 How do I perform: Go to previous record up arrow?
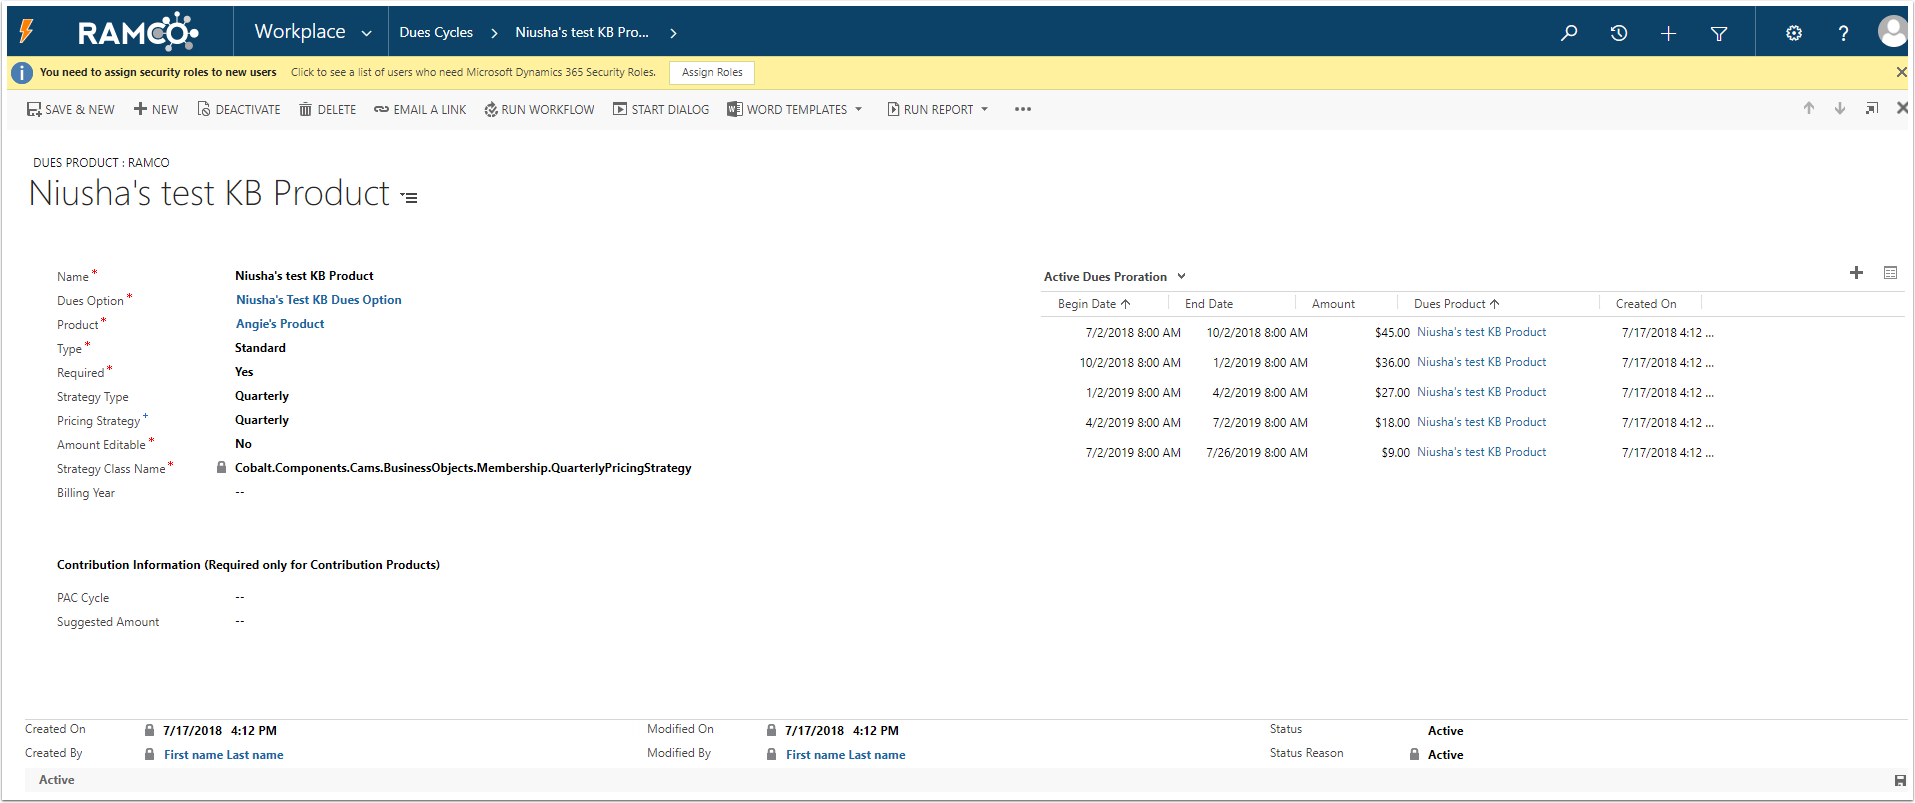click(x=1809, y=108)
